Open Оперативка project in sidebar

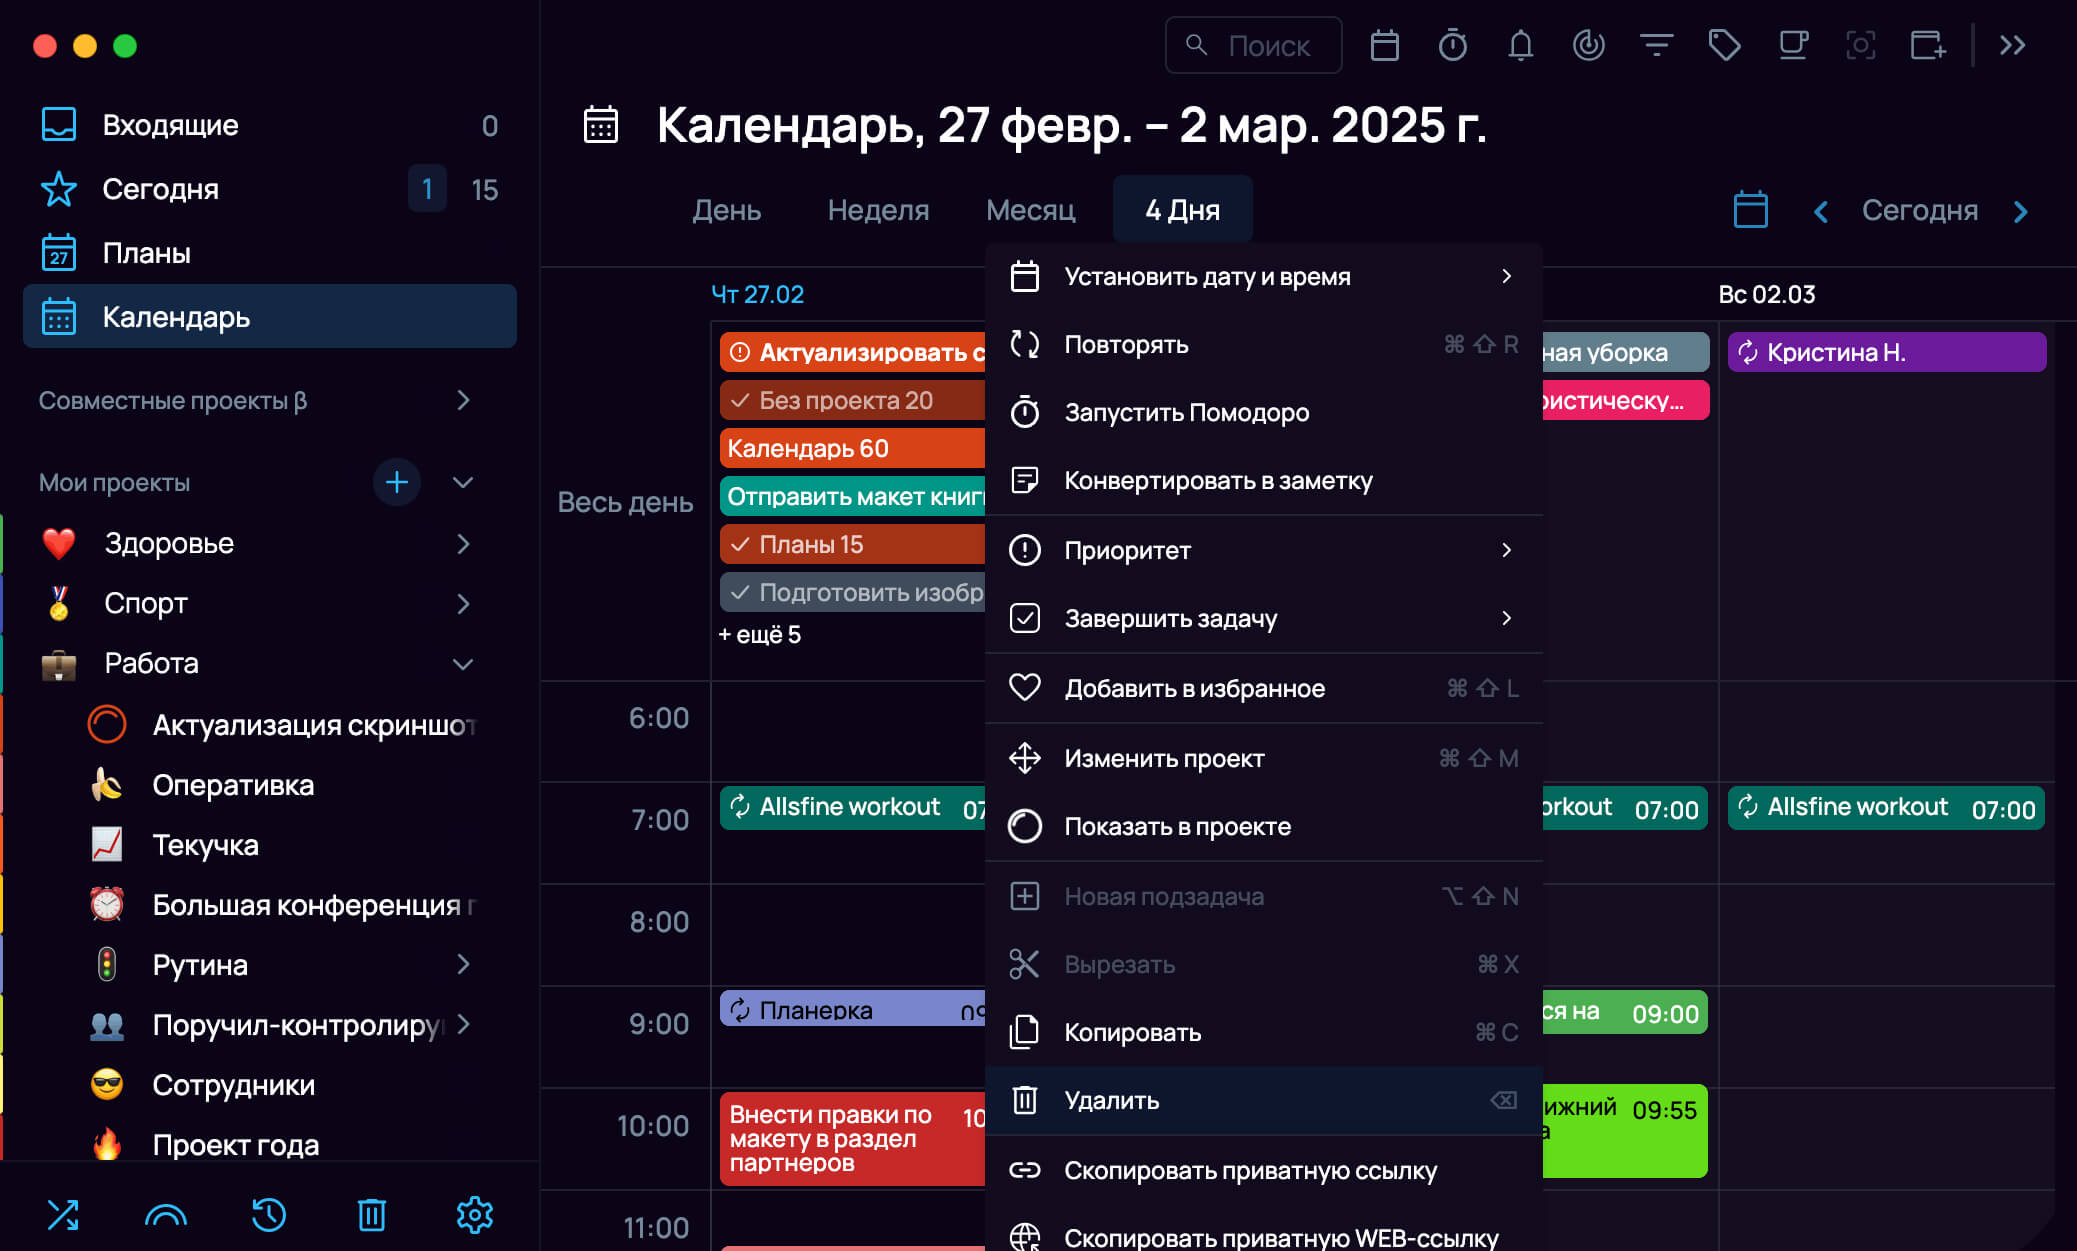tap(233, 785)
